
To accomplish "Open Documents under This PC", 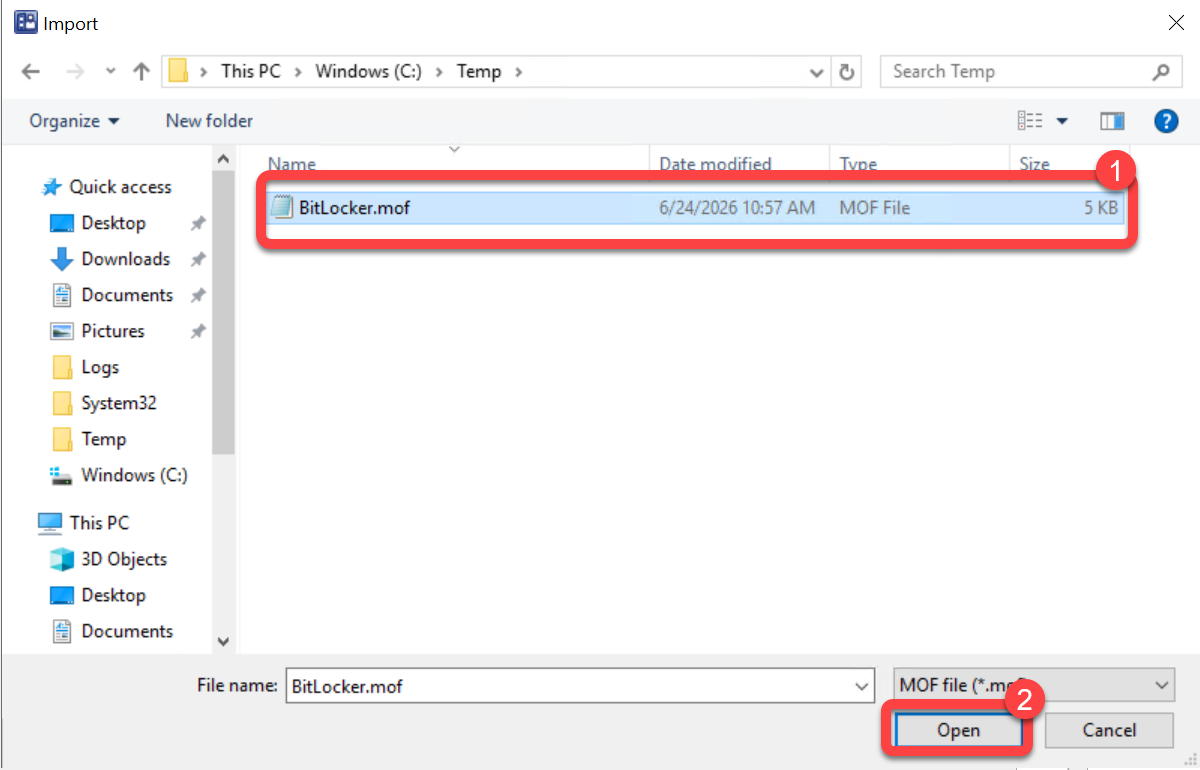I will [127, 631].
